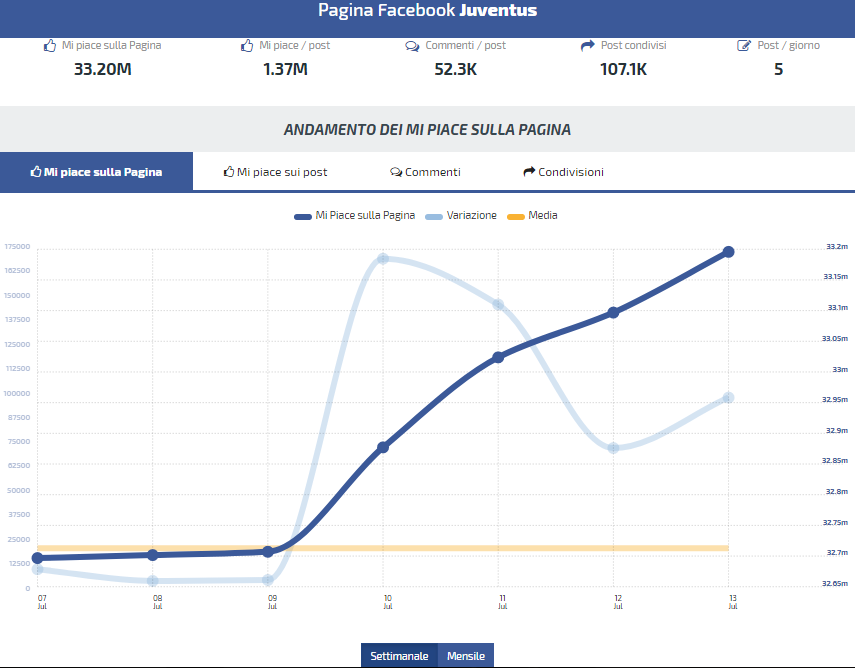855x668 pixels.
Task: Switch to Mi piace sui post tab
Action: [275, 172]
